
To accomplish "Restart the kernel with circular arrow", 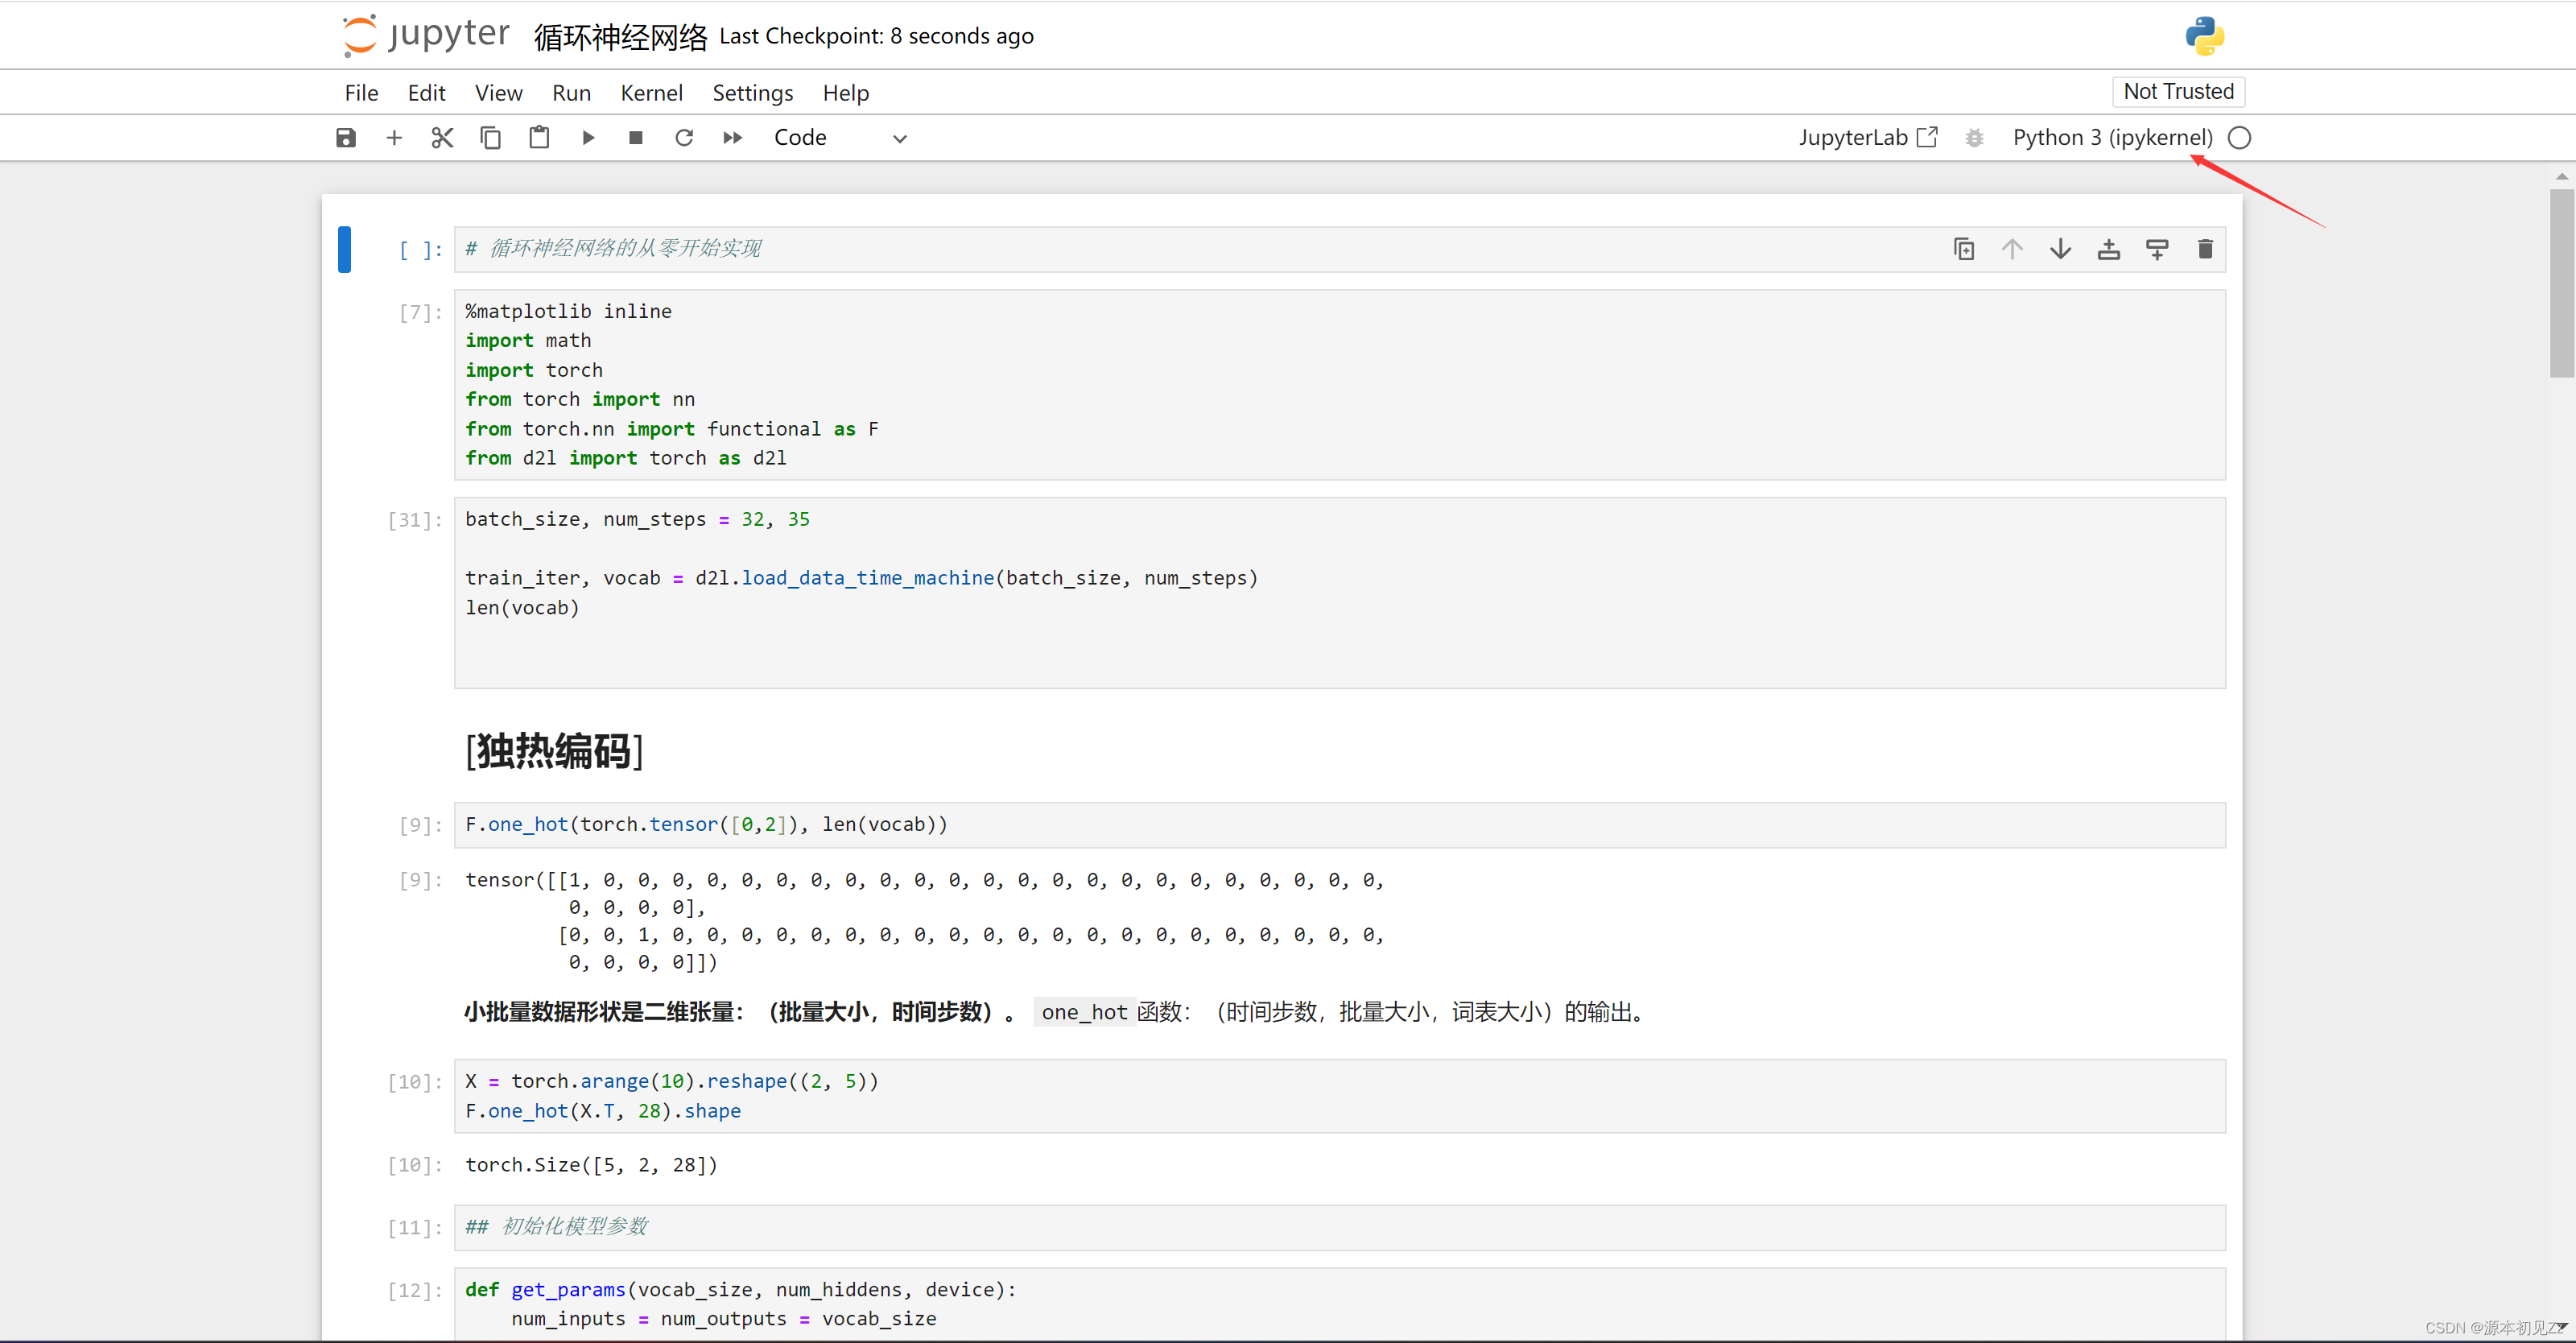I will coord(684,138).
